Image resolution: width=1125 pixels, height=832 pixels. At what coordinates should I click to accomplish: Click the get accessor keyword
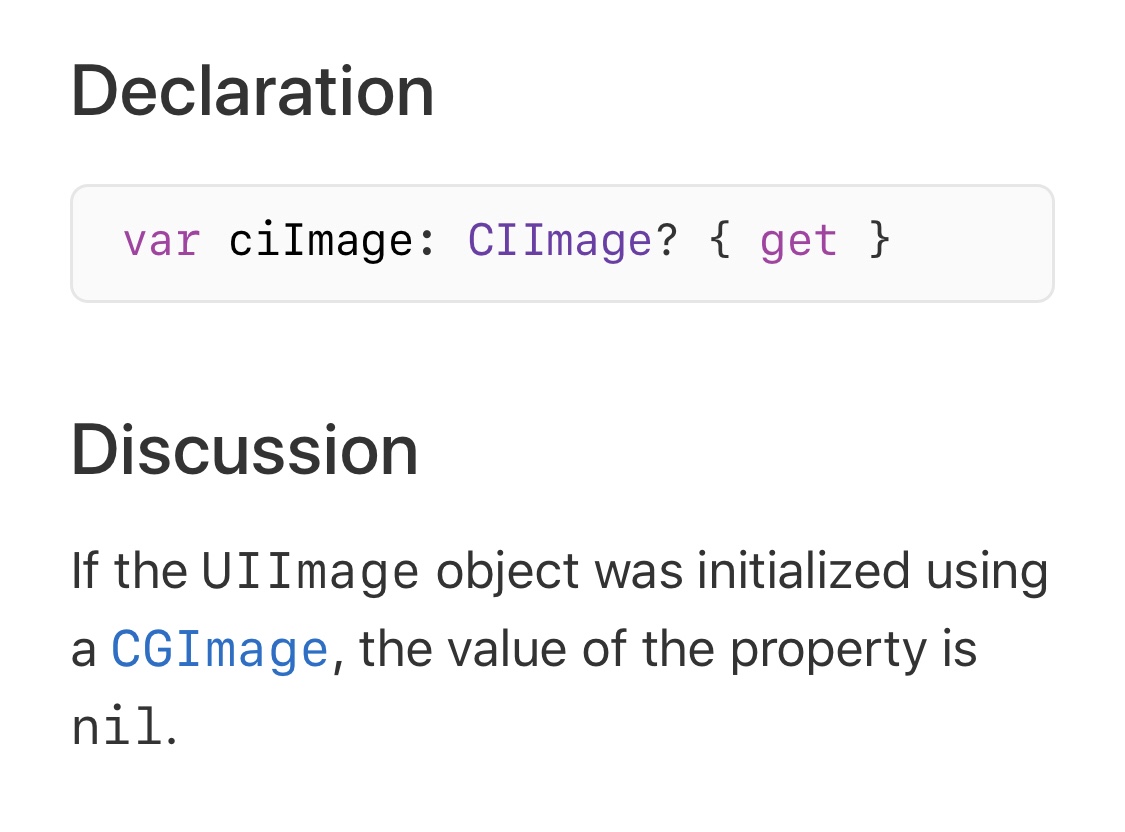tap(799, 242)
